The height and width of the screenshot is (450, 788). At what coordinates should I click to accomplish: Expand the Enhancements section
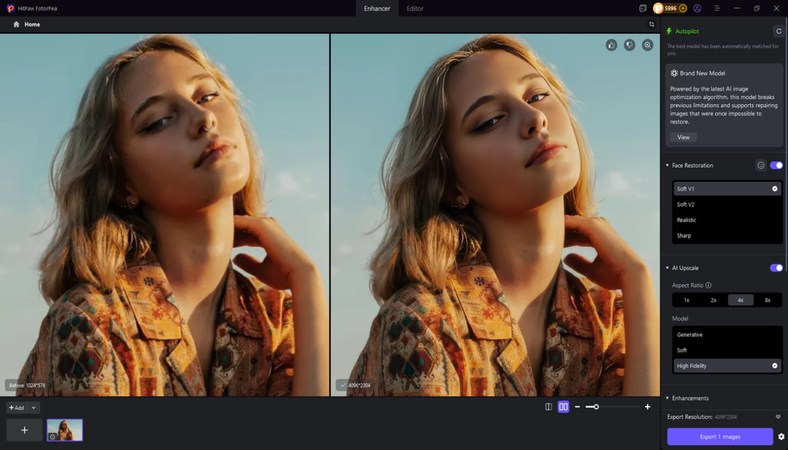pos(667,398)
